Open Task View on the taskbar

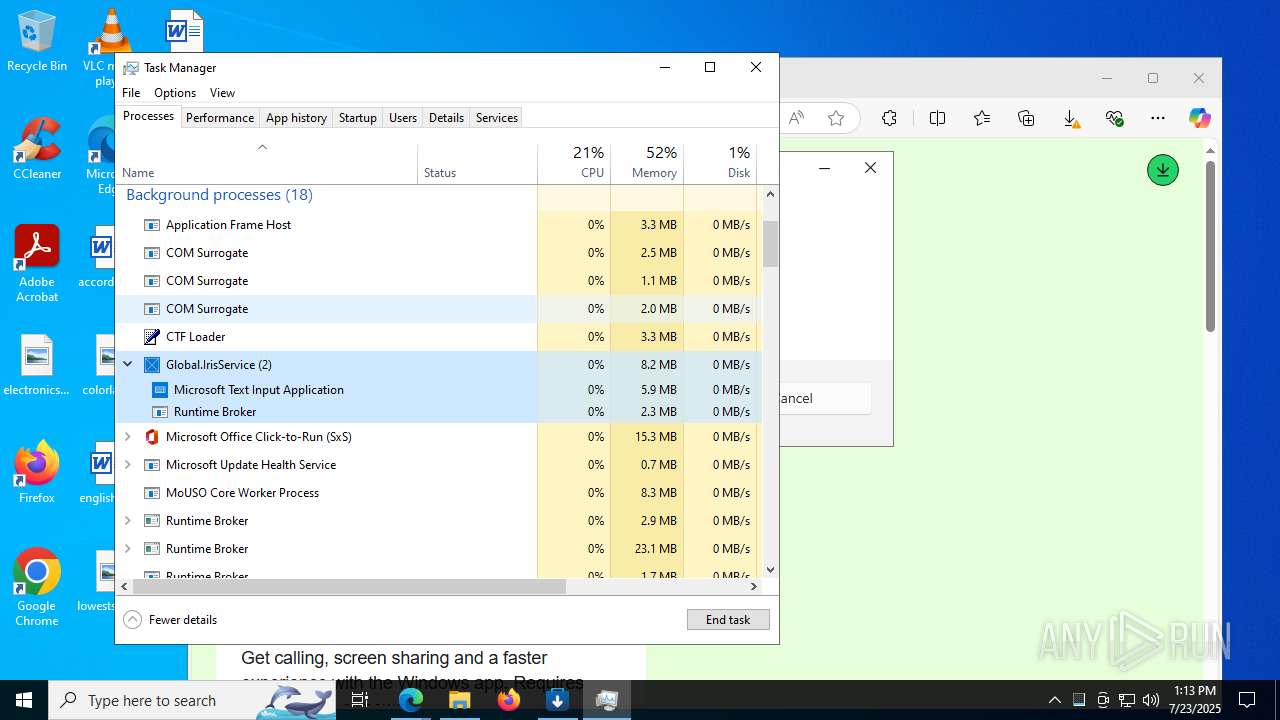(361, 700)
